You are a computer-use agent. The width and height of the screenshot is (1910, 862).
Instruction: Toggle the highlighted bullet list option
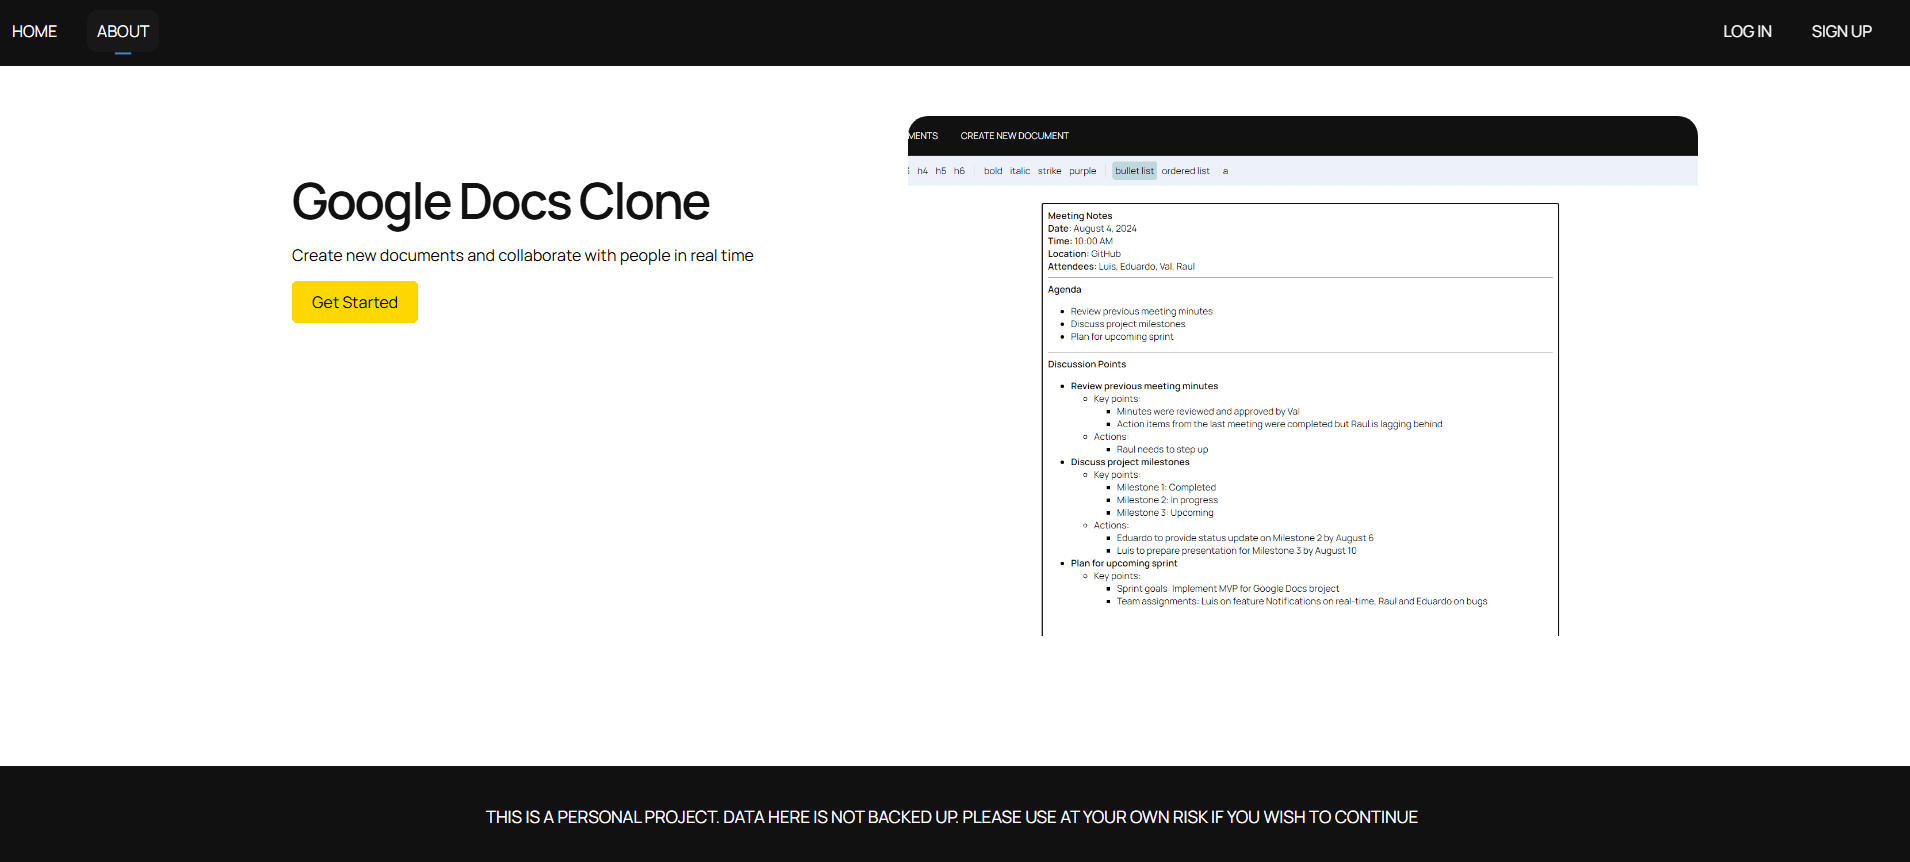1134,171
